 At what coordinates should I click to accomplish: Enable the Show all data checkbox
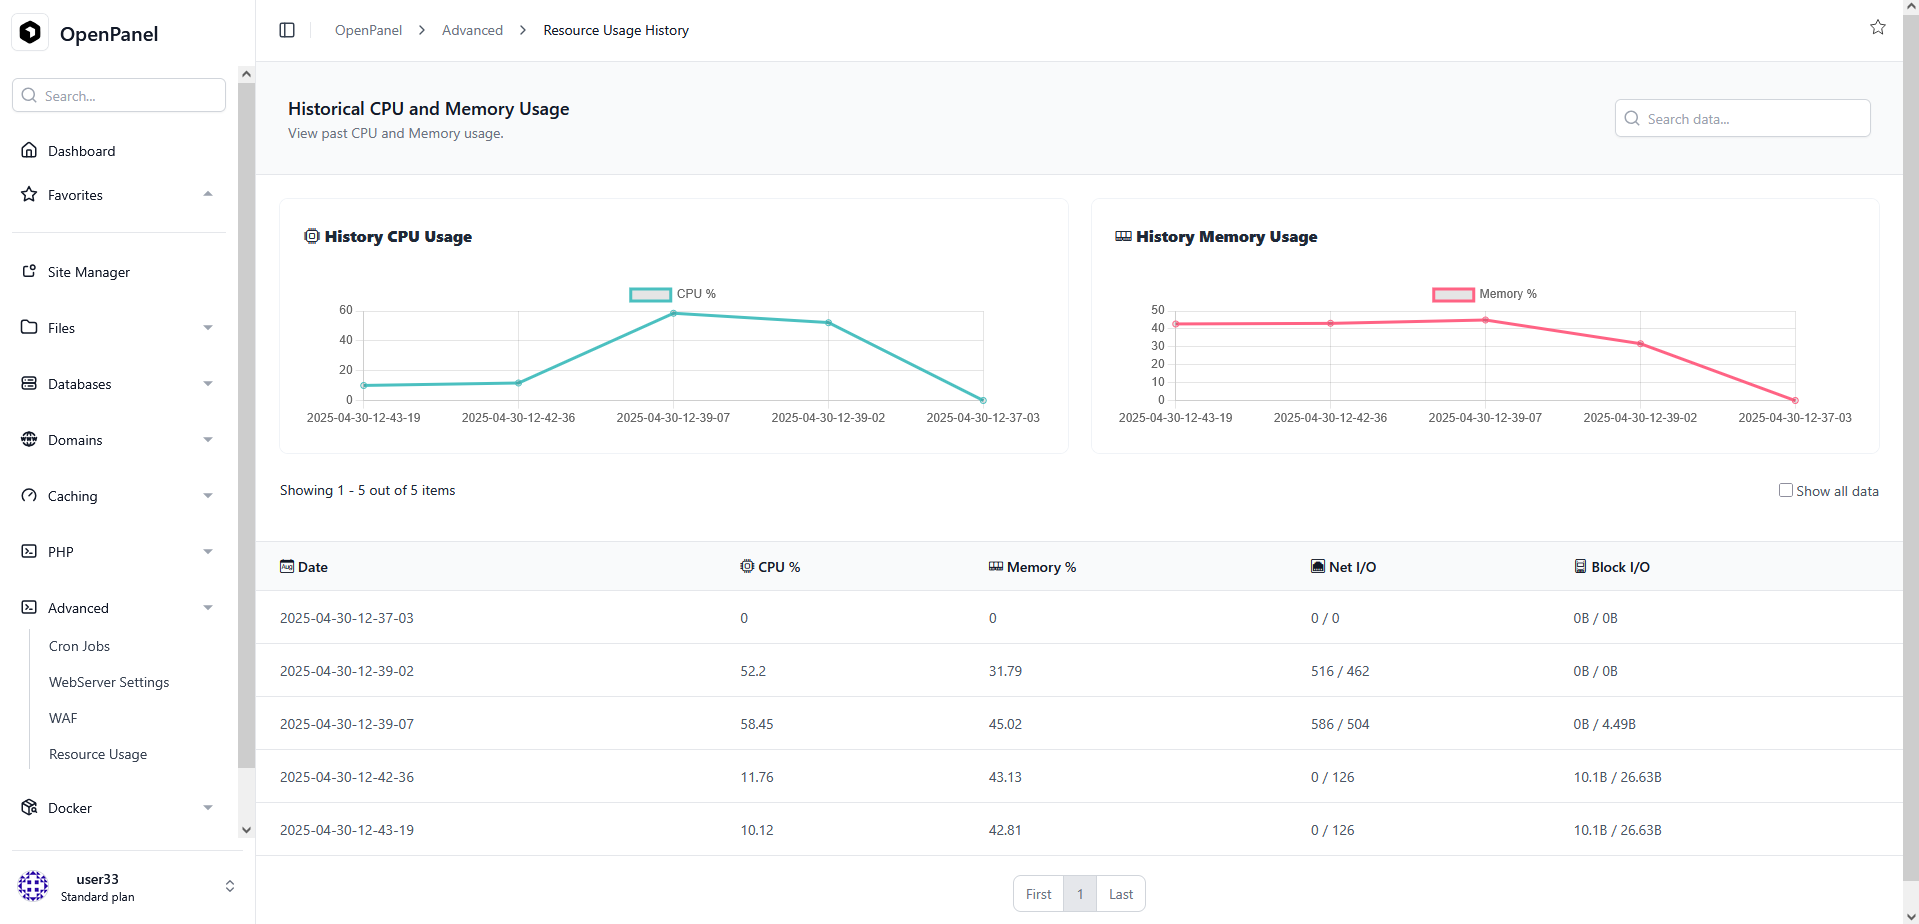[x=1785, y=490]
